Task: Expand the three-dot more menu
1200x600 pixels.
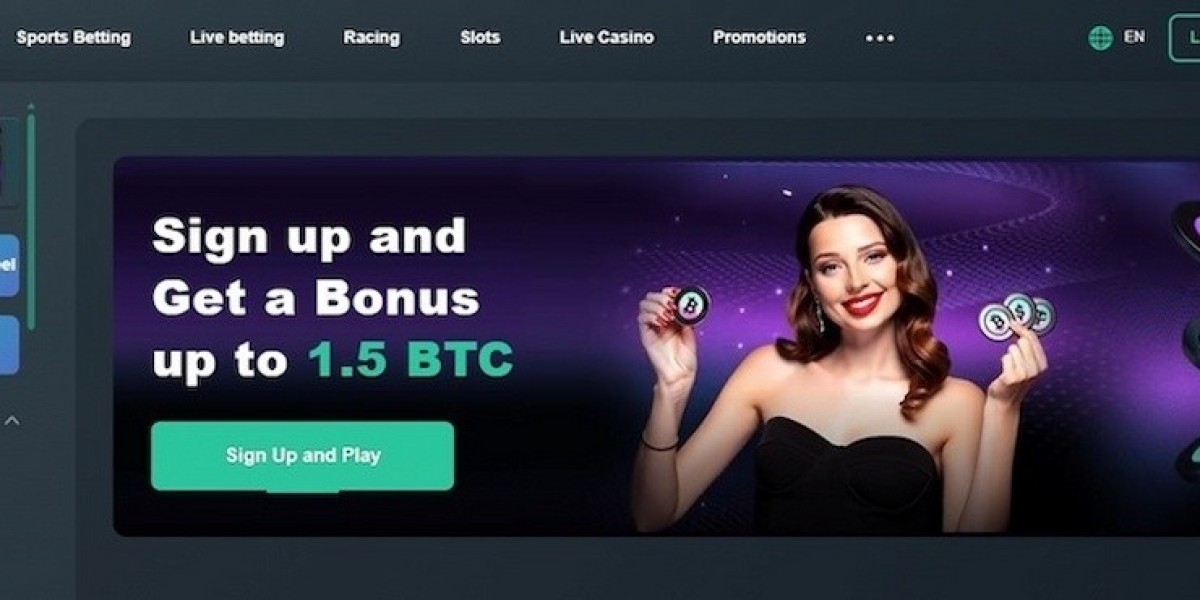Action: tap(880, 38)
